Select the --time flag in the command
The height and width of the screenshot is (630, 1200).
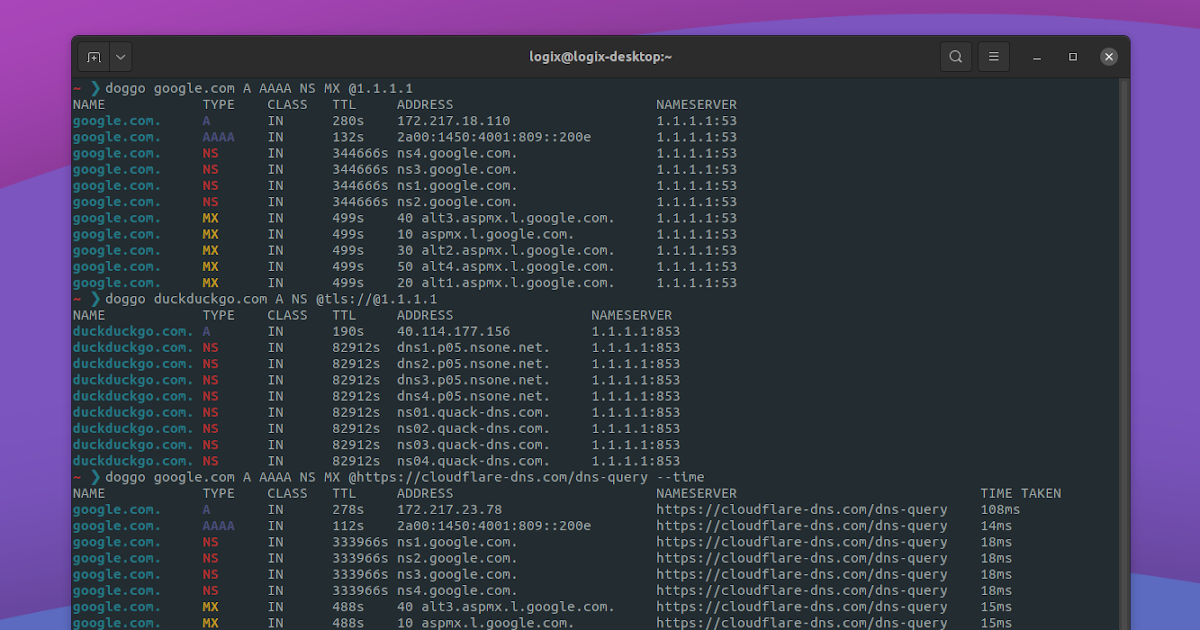686,477
